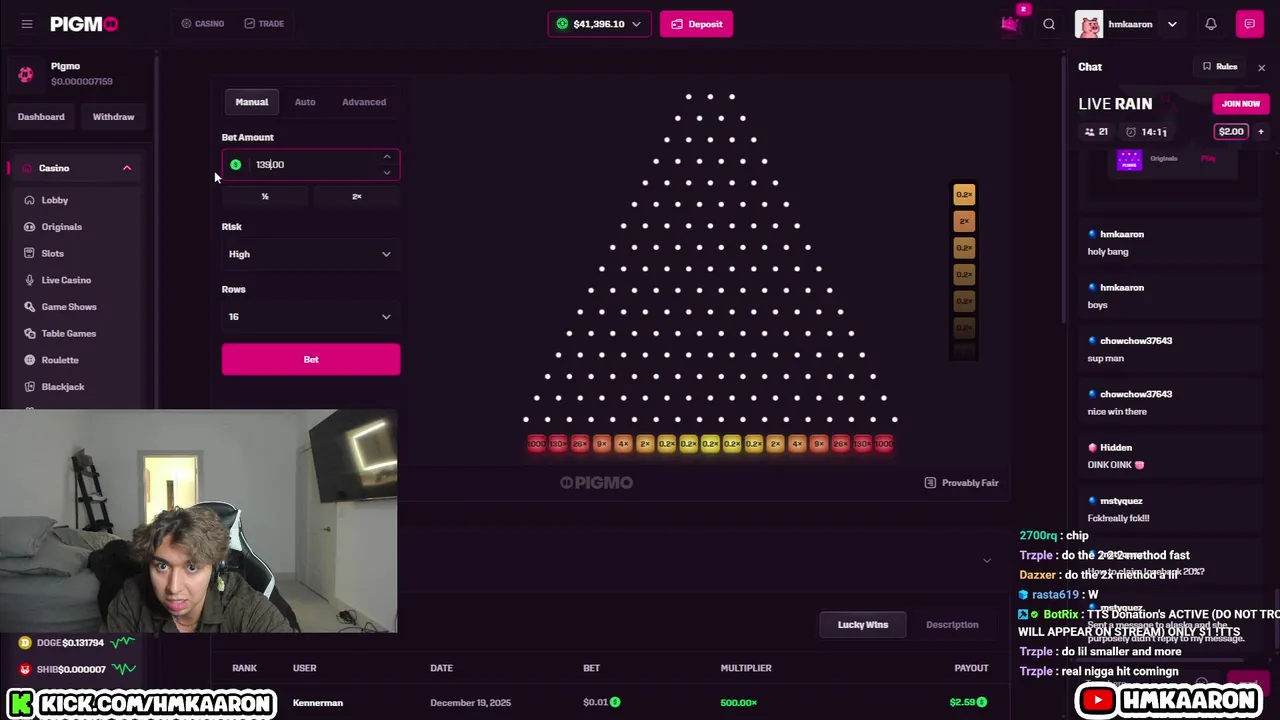Click the 500.00× multiplier cell
The image size is (1280, 720).
click(738, 703)
